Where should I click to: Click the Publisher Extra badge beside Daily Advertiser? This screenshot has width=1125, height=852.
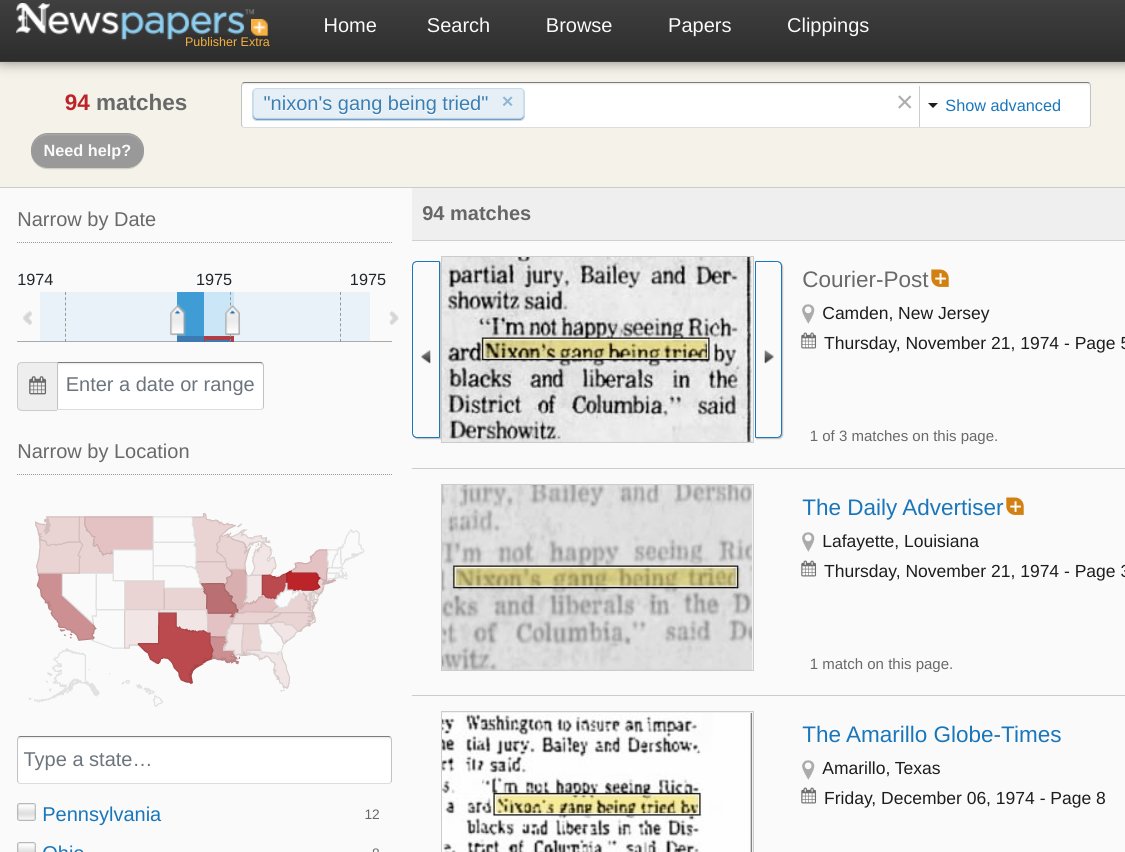click(x=1015, y=506)
